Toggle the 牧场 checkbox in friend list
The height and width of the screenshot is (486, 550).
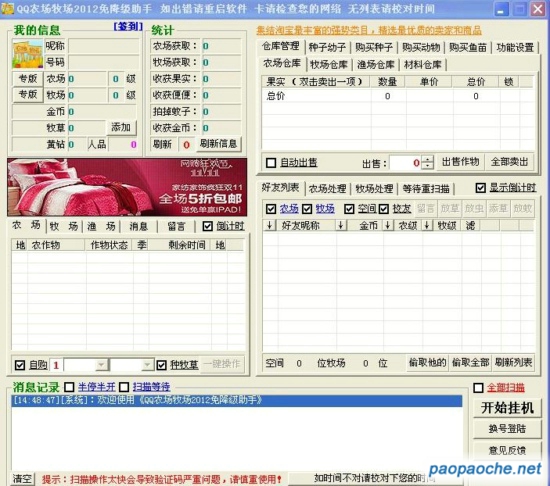(x=307, y=209)
